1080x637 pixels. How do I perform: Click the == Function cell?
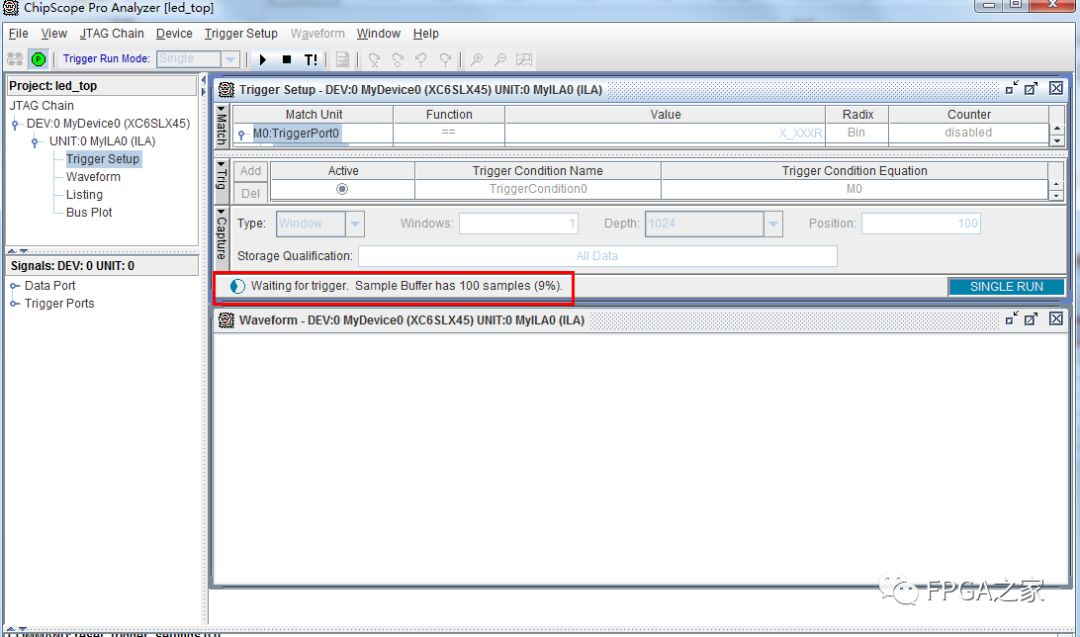448,133
